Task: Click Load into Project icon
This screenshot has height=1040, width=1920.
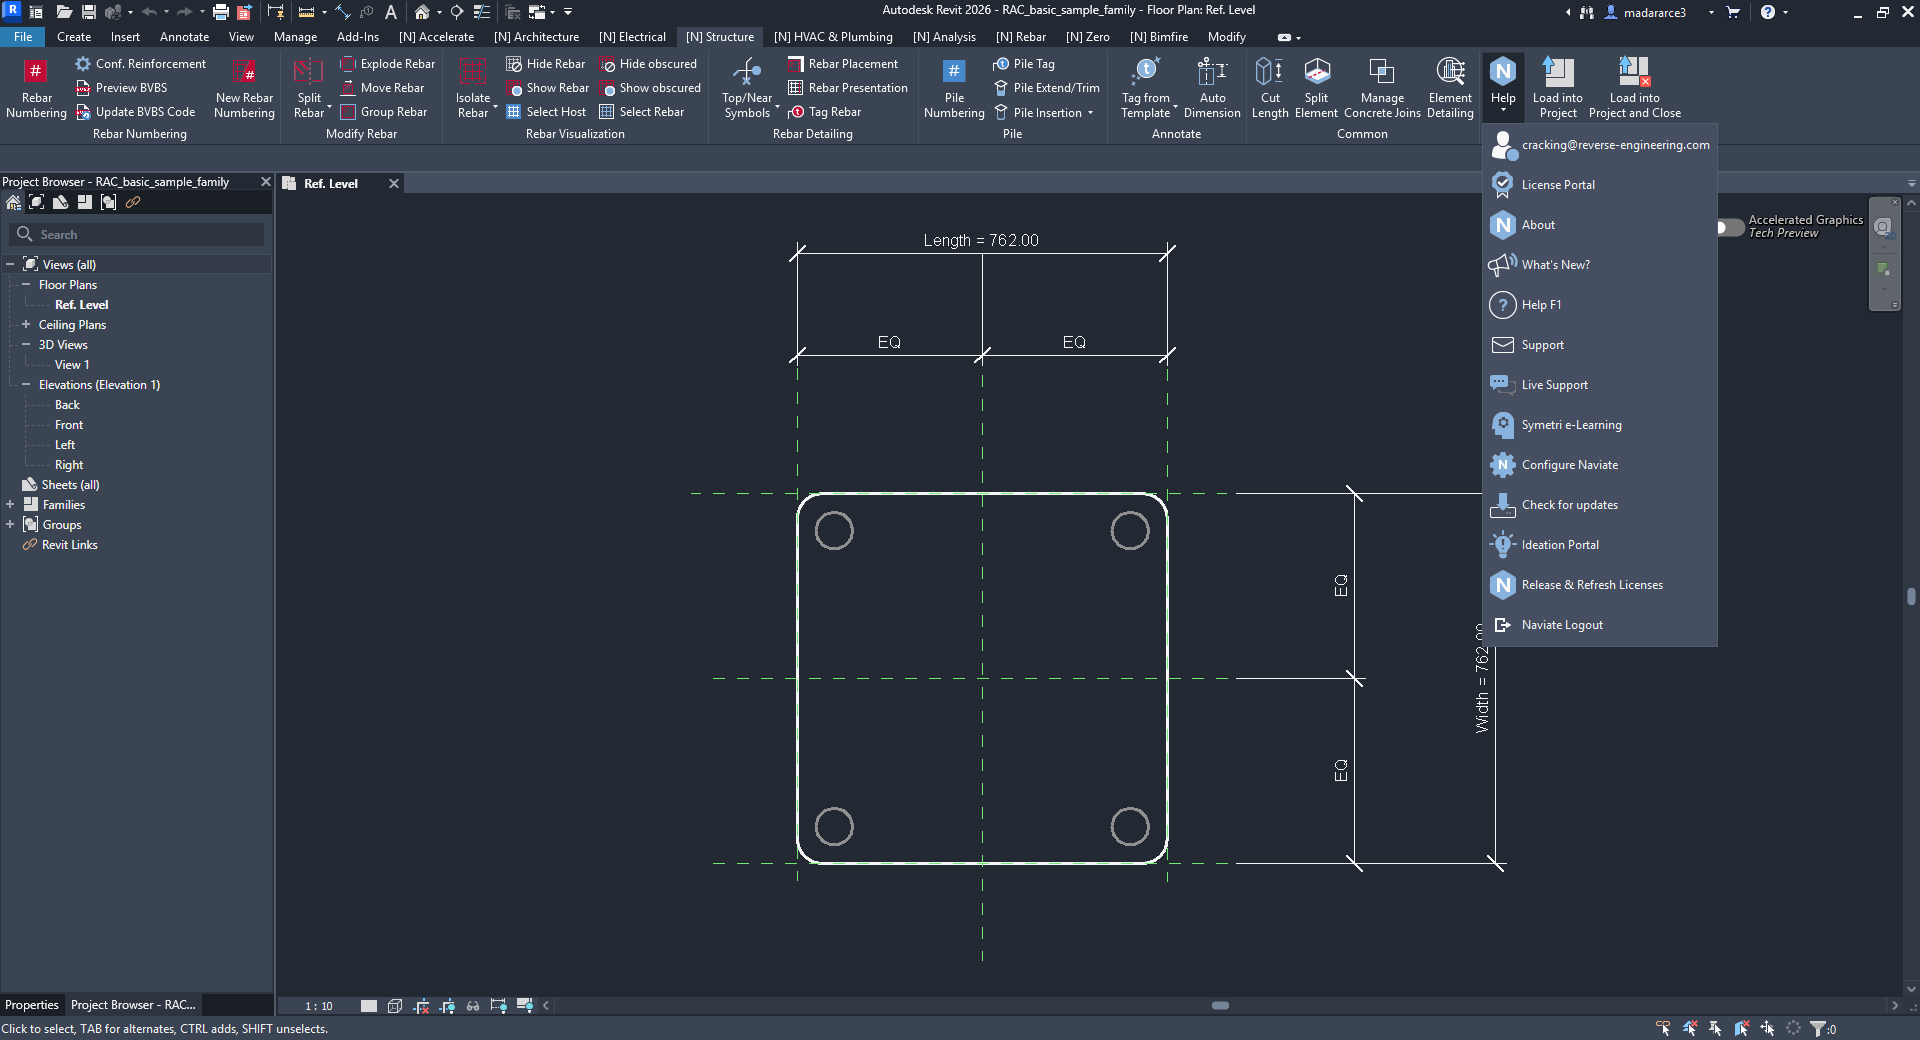Action: coord(1557,73)
